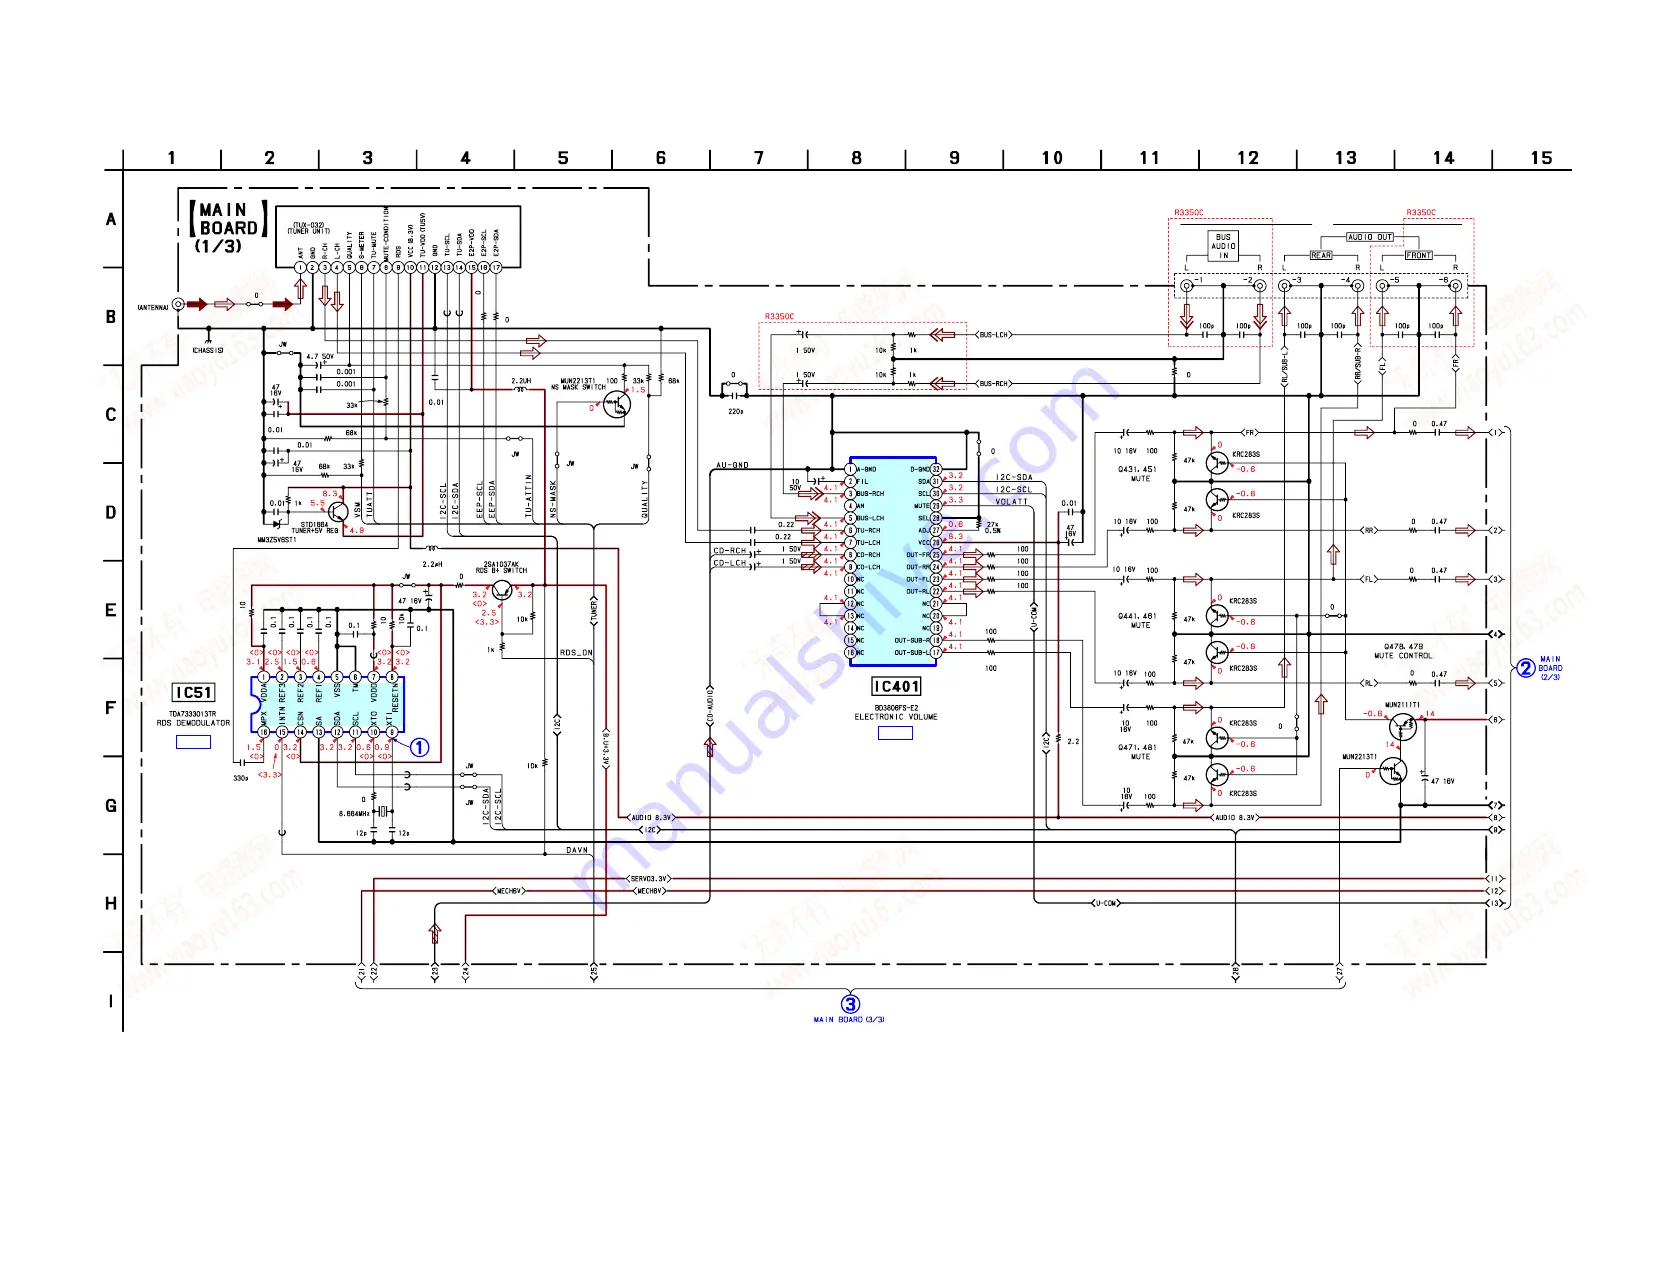Click the DAVN net label
The height and width of the screenshot is (1263, 1680).
click(x=578, y=850)
